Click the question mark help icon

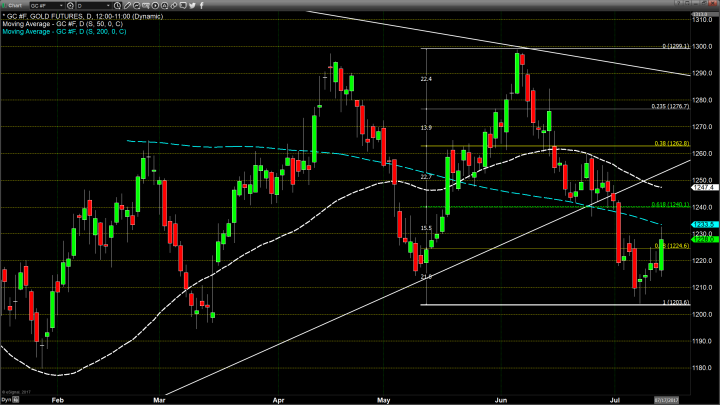tap(677, 5)
